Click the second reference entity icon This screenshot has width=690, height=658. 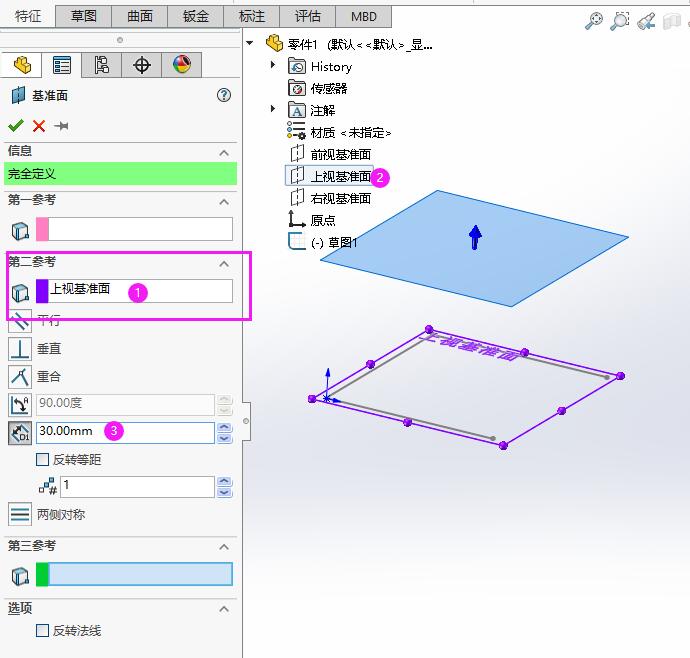tap(20, 292)
